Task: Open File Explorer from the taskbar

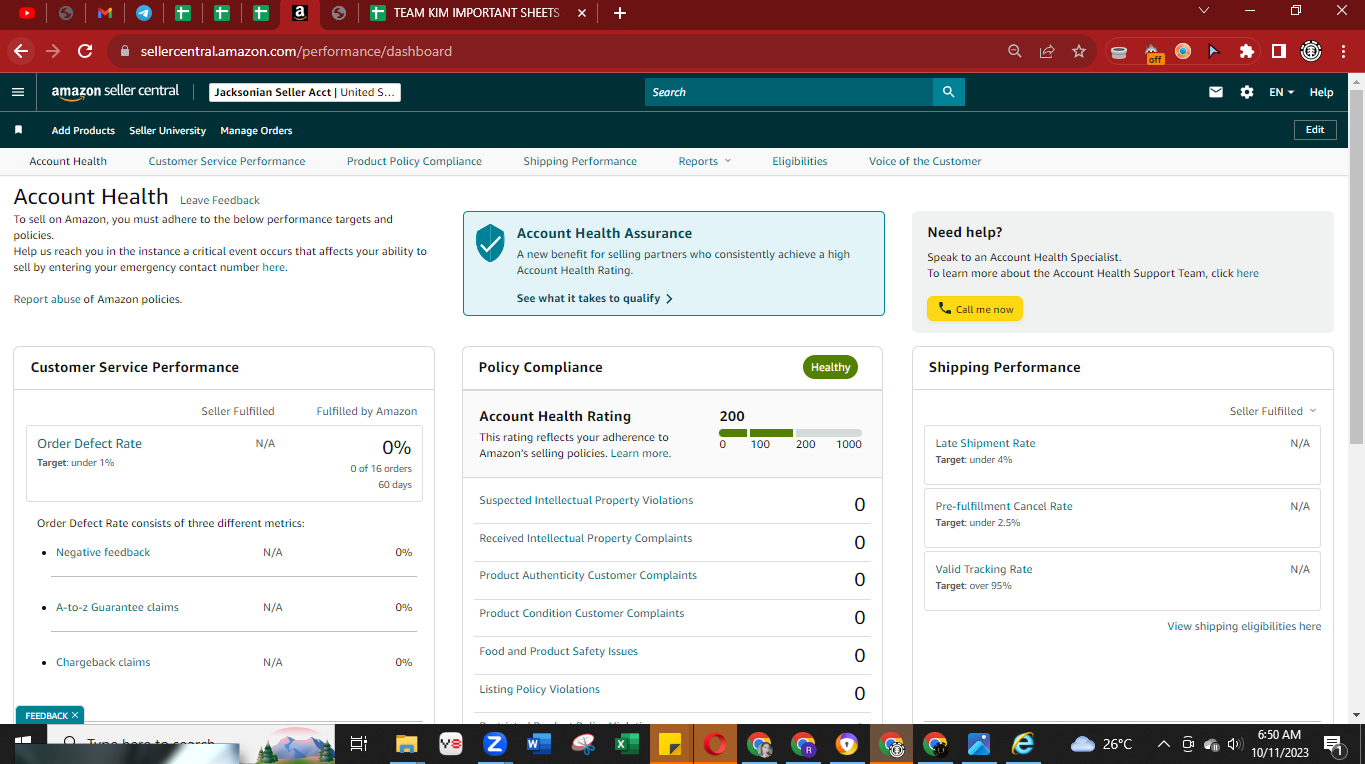Action: pos(406,744)
